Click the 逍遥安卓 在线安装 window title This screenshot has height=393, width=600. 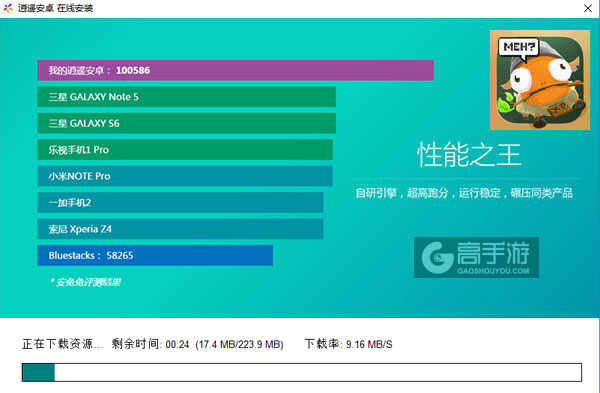55,8
